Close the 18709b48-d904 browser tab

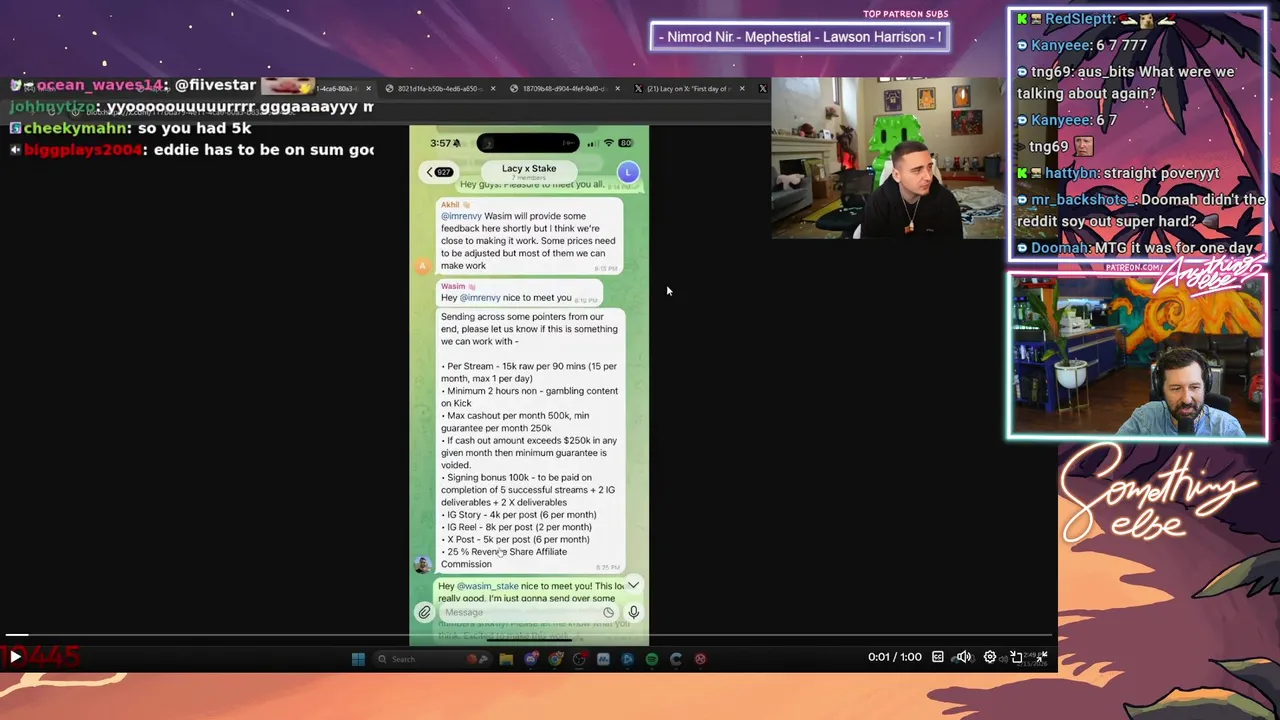point(617,88)
